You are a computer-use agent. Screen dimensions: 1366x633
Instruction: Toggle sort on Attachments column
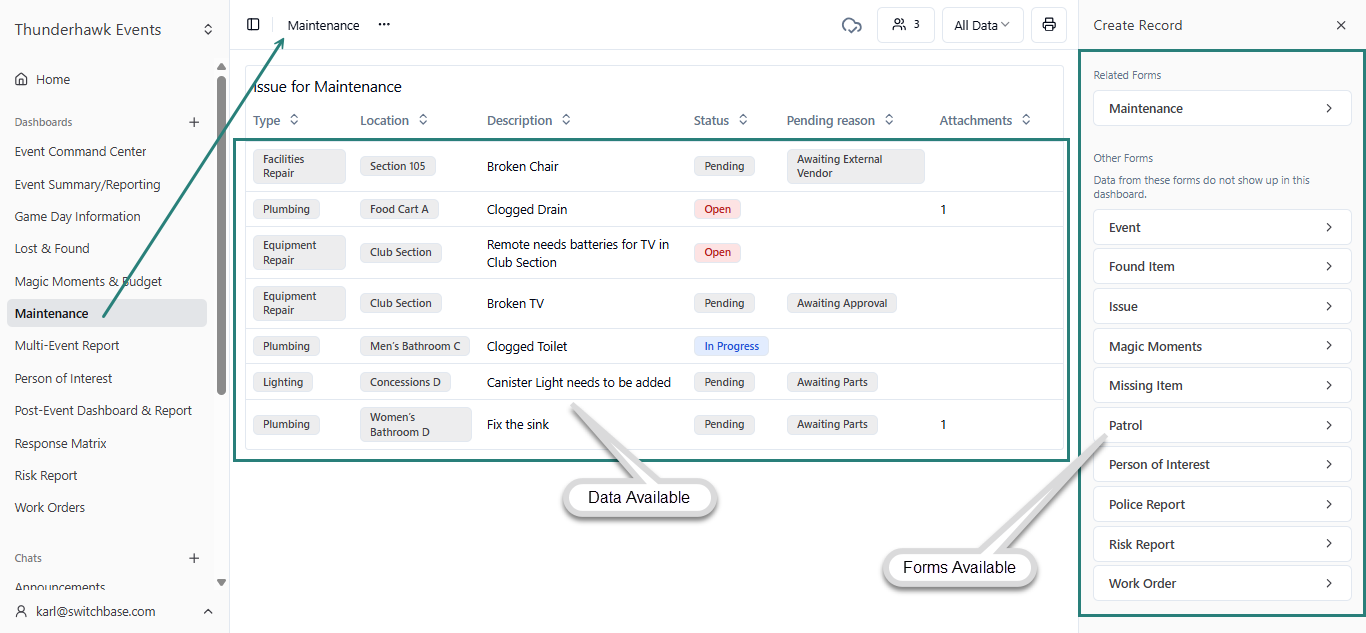[x=1026, y=120]
